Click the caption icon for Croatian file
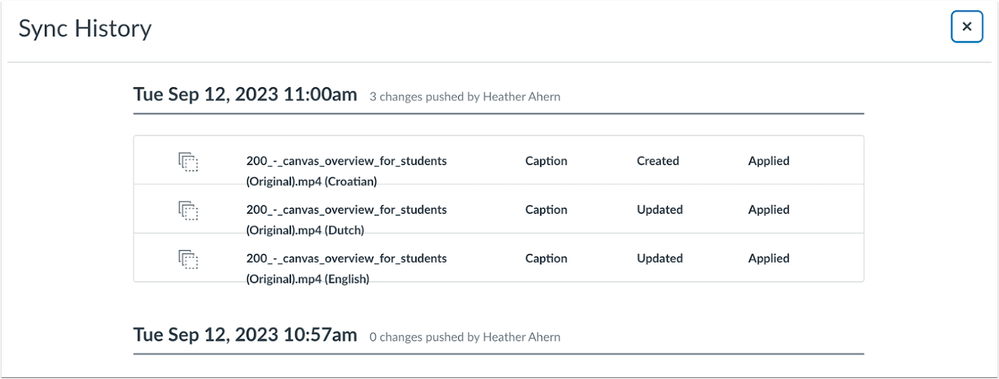This screenshot has width=999, height=379. click(x=189, y=162)
